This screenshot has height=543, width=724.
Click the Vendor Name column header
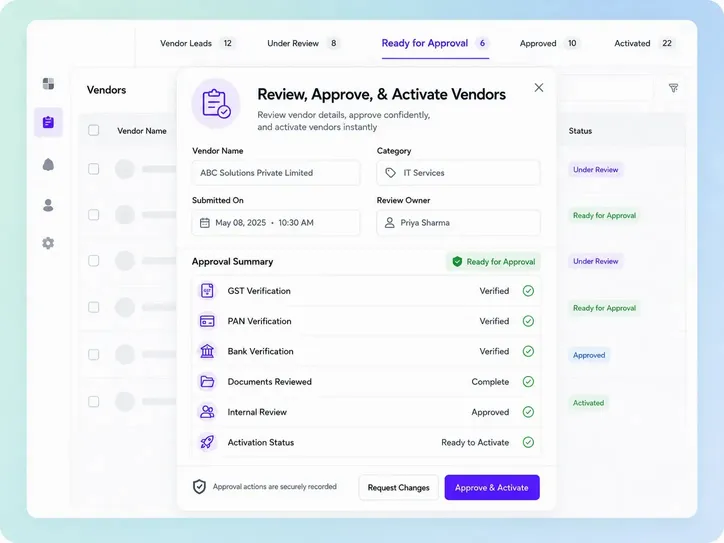(x=142, y=131)
